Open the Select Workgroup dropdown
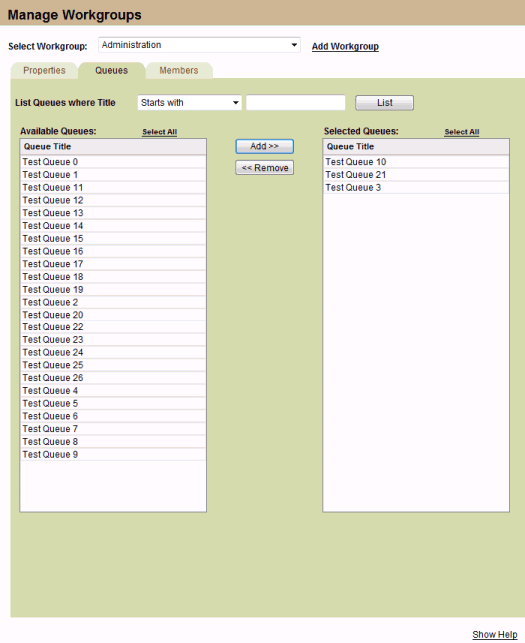The image size is (525, 643). [x=199, y=45]
